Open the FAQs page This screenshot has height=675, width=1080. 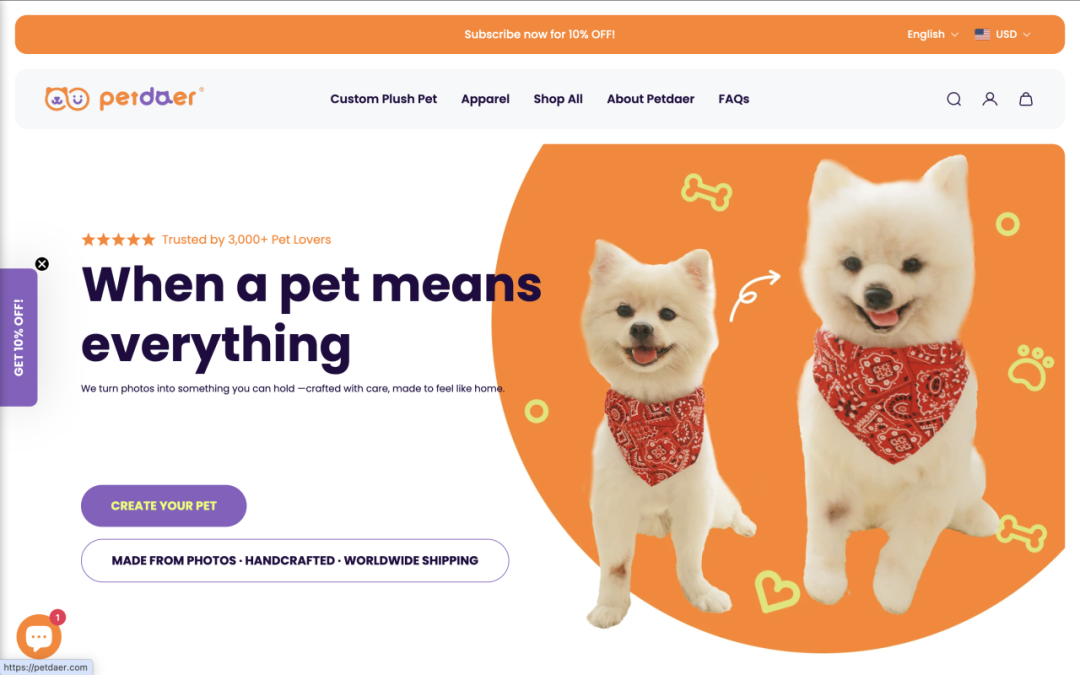pyautogui.click(x=734, y=99)
